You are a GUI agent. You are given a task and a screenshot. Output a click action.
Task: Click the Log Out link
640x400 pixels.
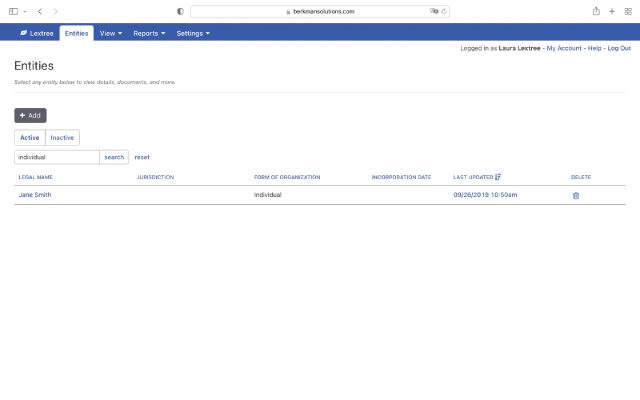[x=619, y=48]
